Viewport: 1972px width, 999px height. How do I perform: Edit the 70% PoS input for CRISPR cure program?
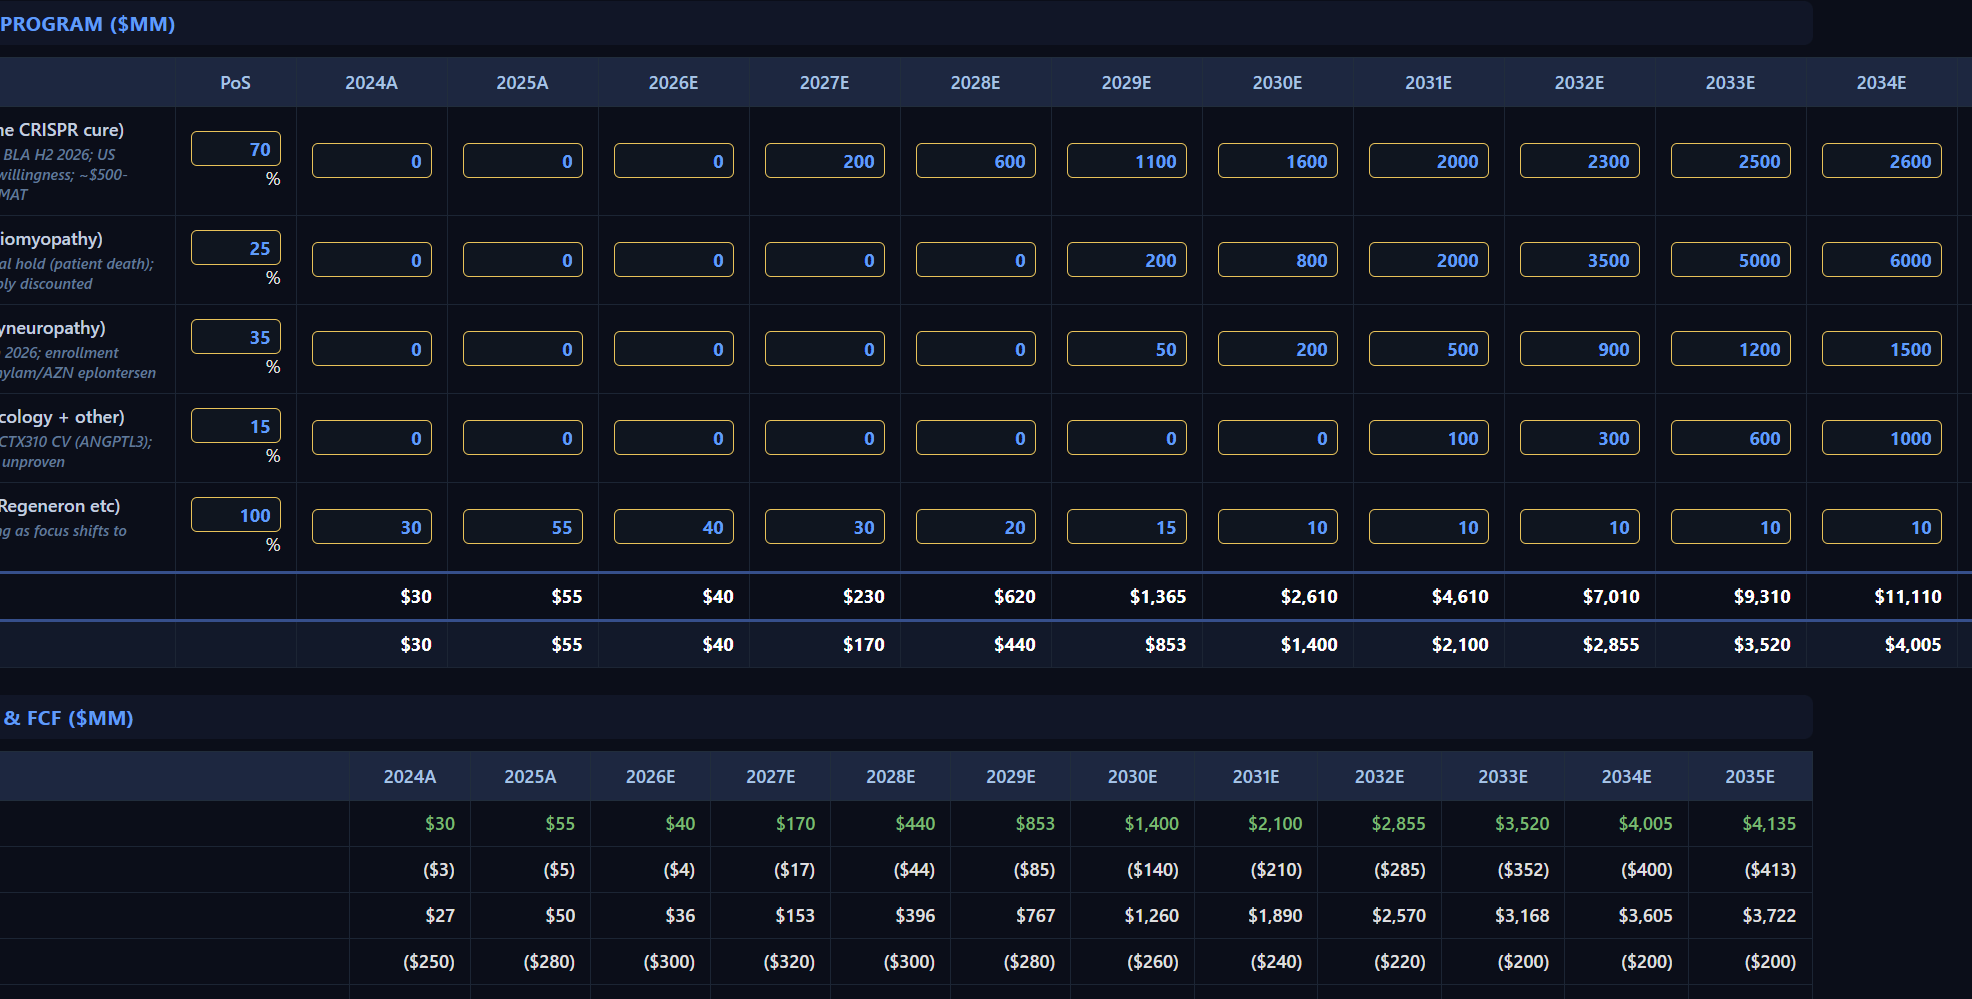(x=235, y=148)
